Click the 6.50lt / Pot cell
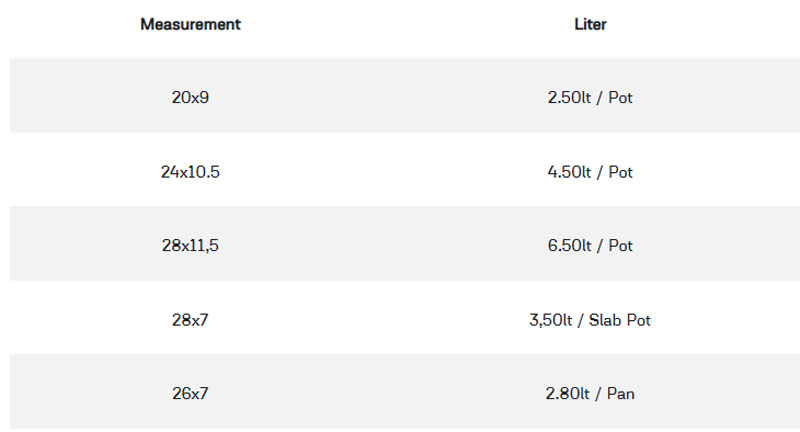800x432 pixels. [x=590, y=246]
